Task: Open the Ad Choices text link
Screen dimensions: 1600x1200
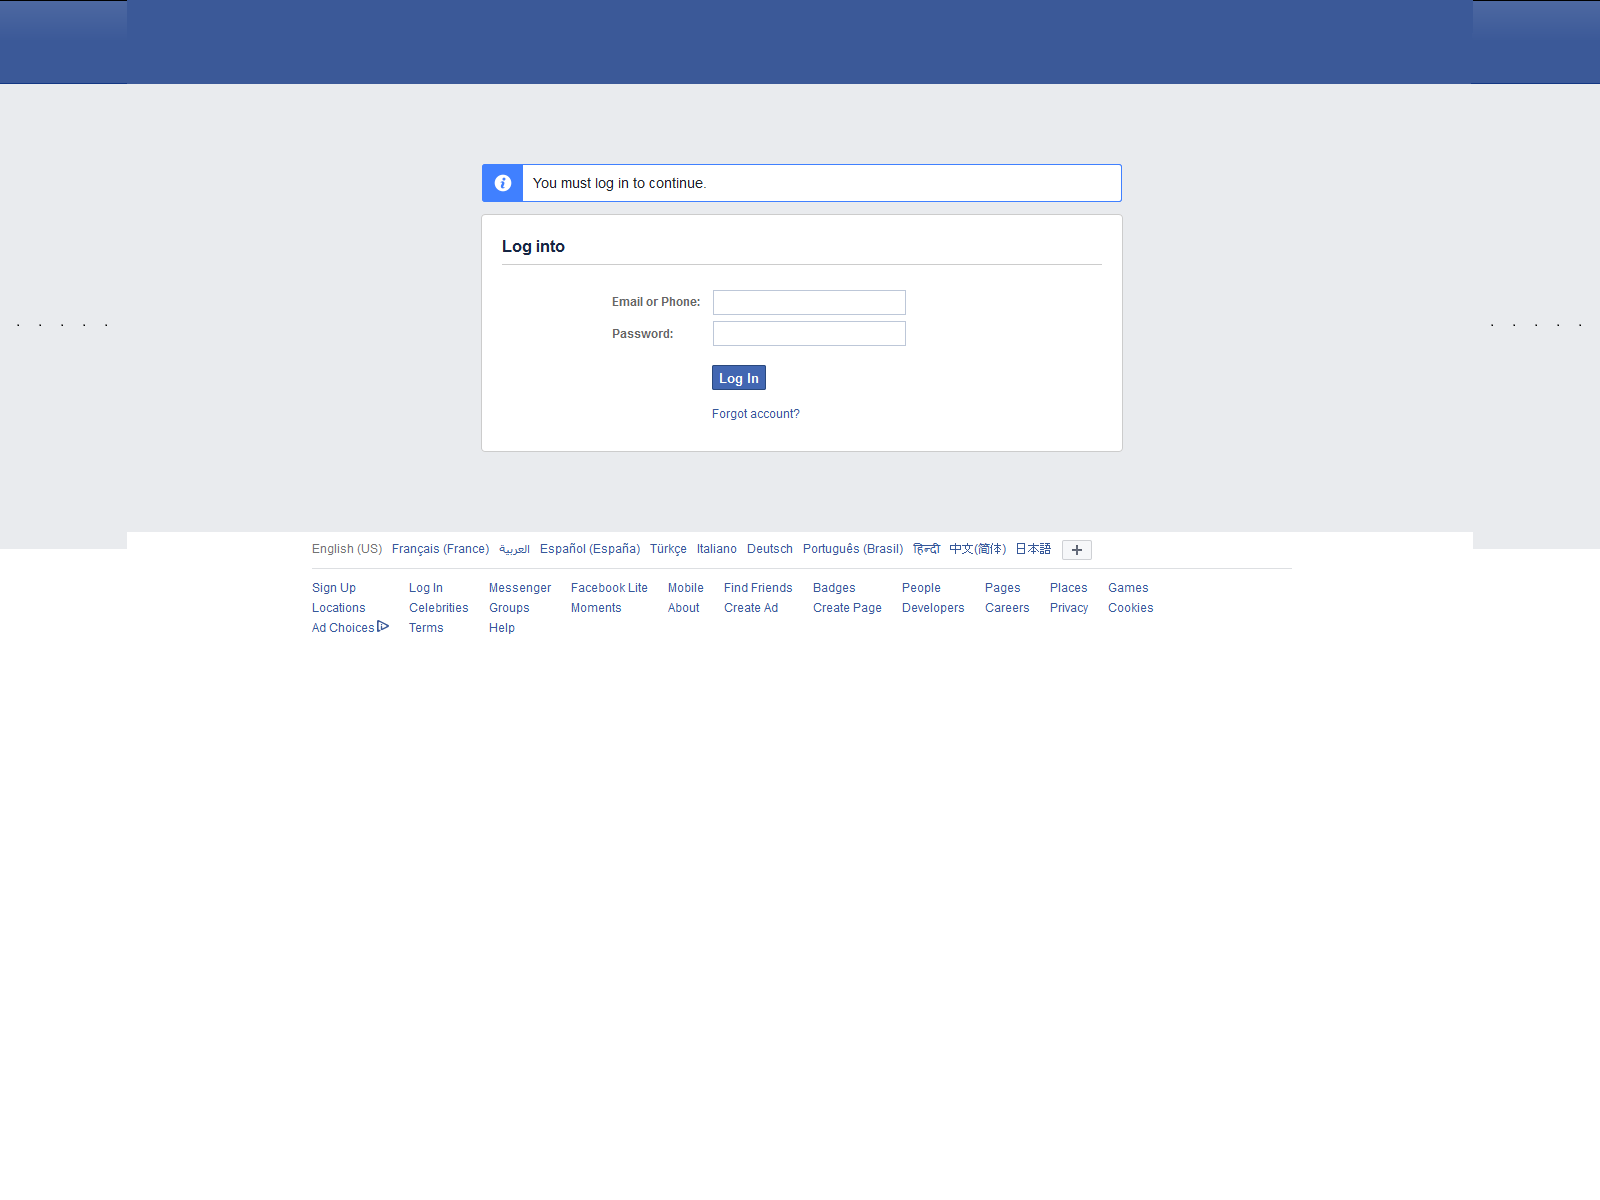Action: click(343, 628)
